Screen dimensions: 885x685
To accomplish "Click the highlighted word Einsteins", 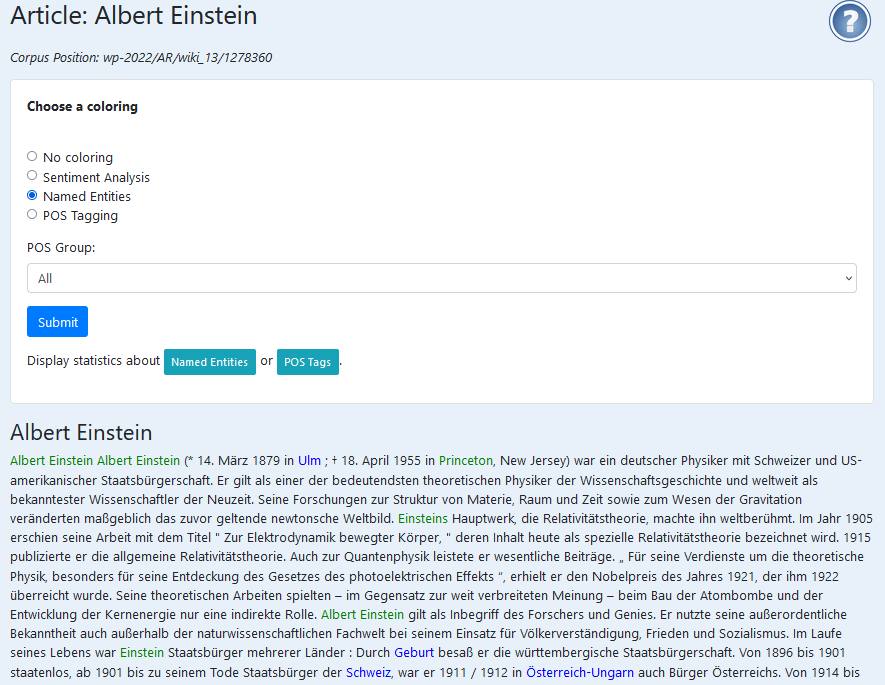I will tap(423, 518).
